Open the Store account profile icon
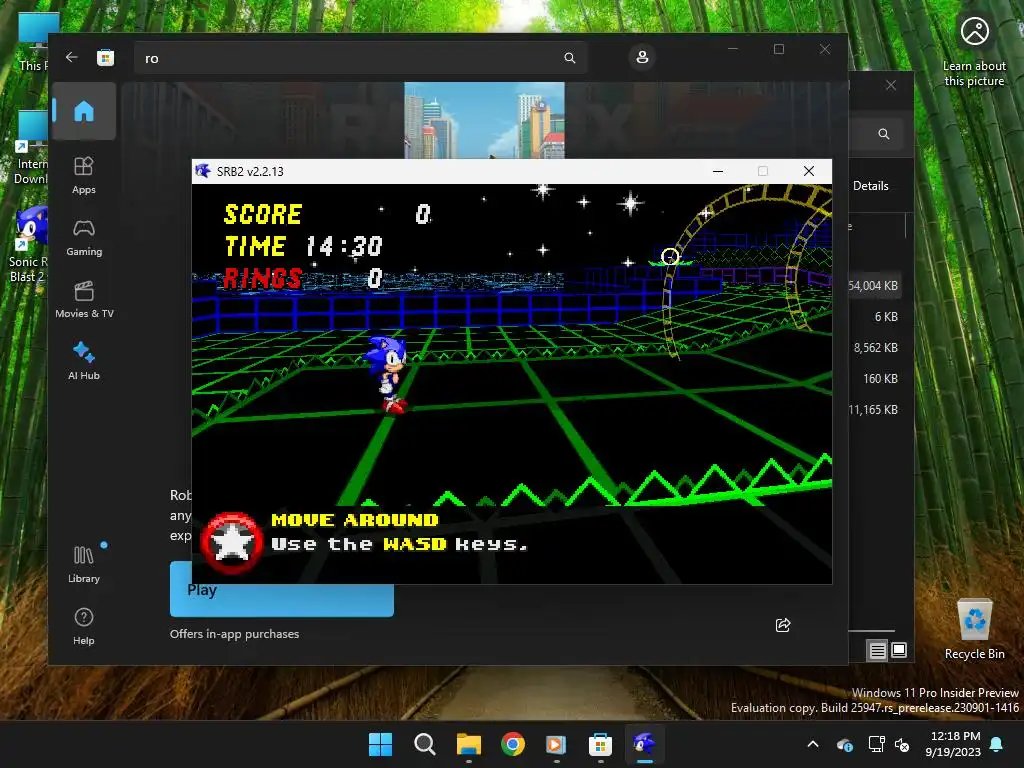Viewport: 1024px width, 768px height. click(x=642, y=57)
